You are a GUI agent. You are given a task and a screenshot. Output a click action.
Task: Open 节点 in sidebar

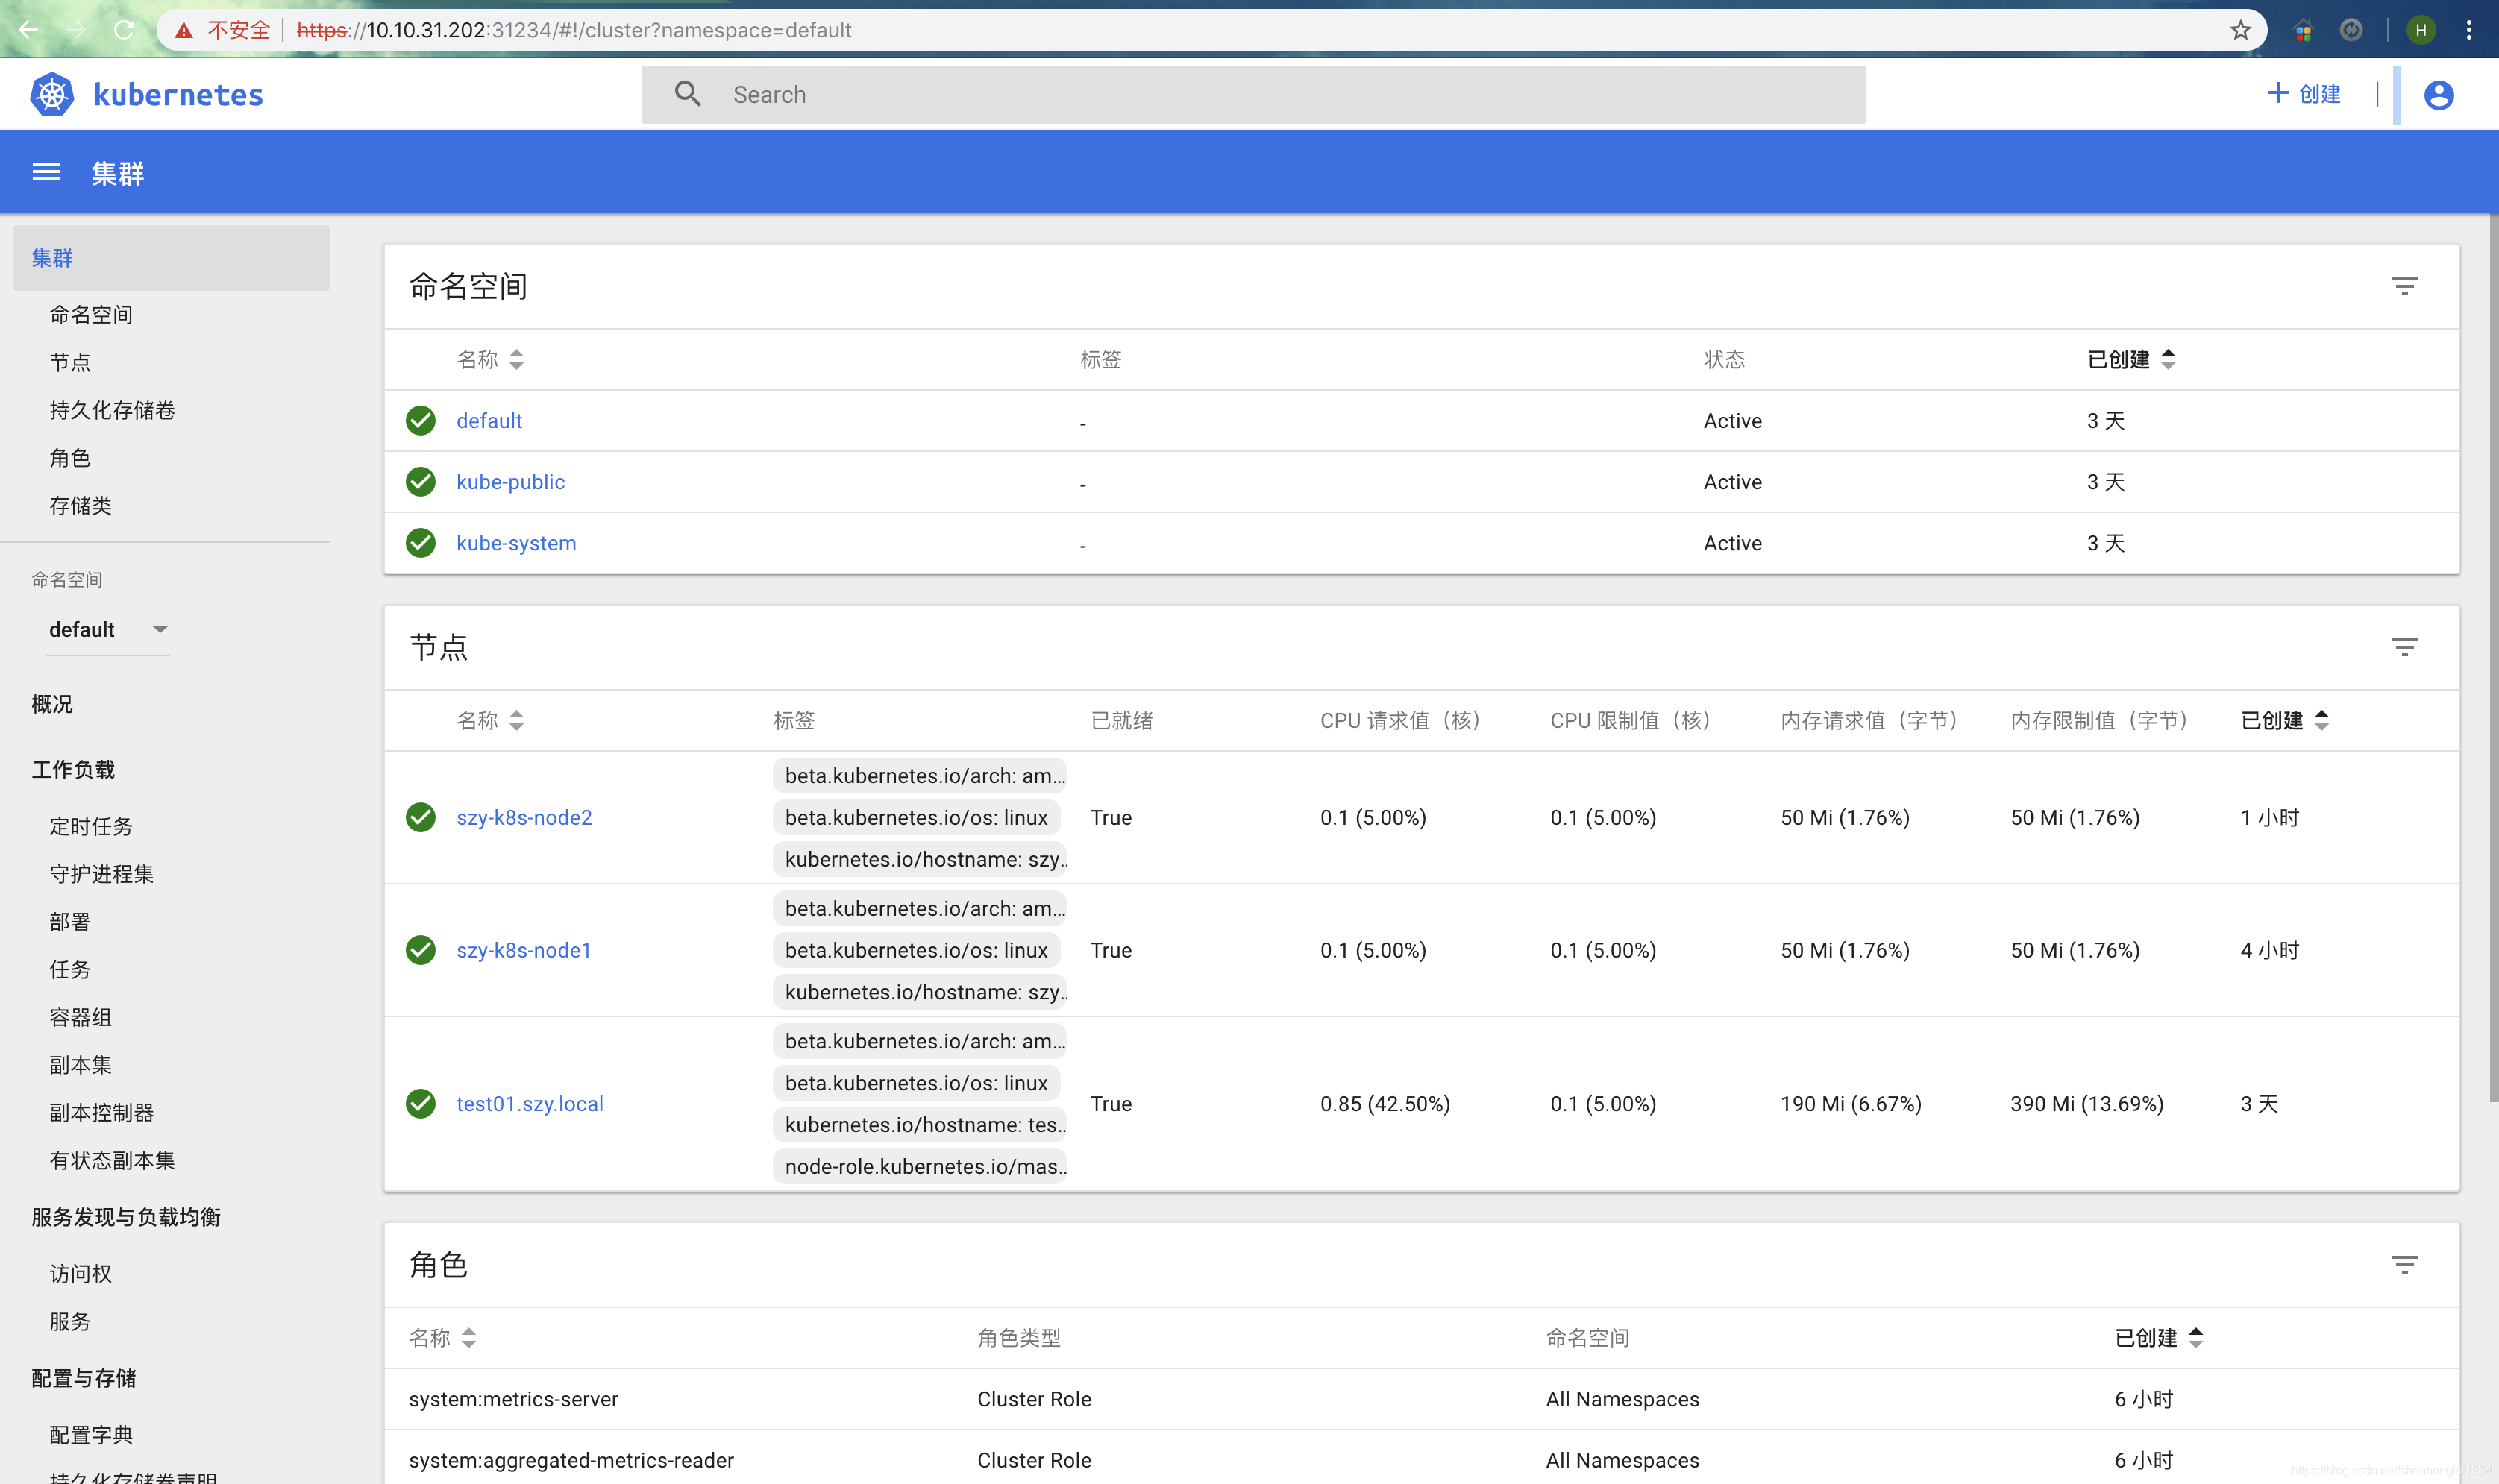(x=70, y=363)
